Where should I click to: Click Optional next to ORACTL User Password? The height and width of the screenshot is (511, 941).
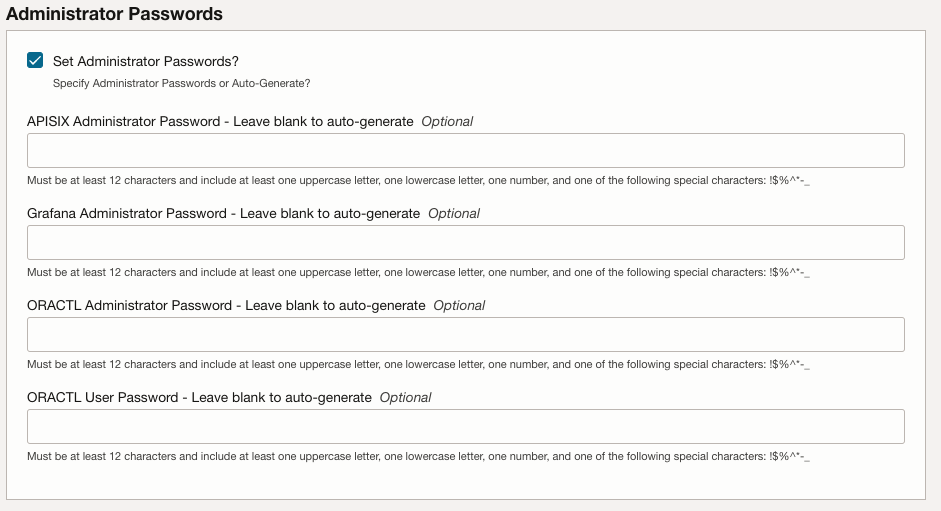pyautogui.click(x=405, y=398)
